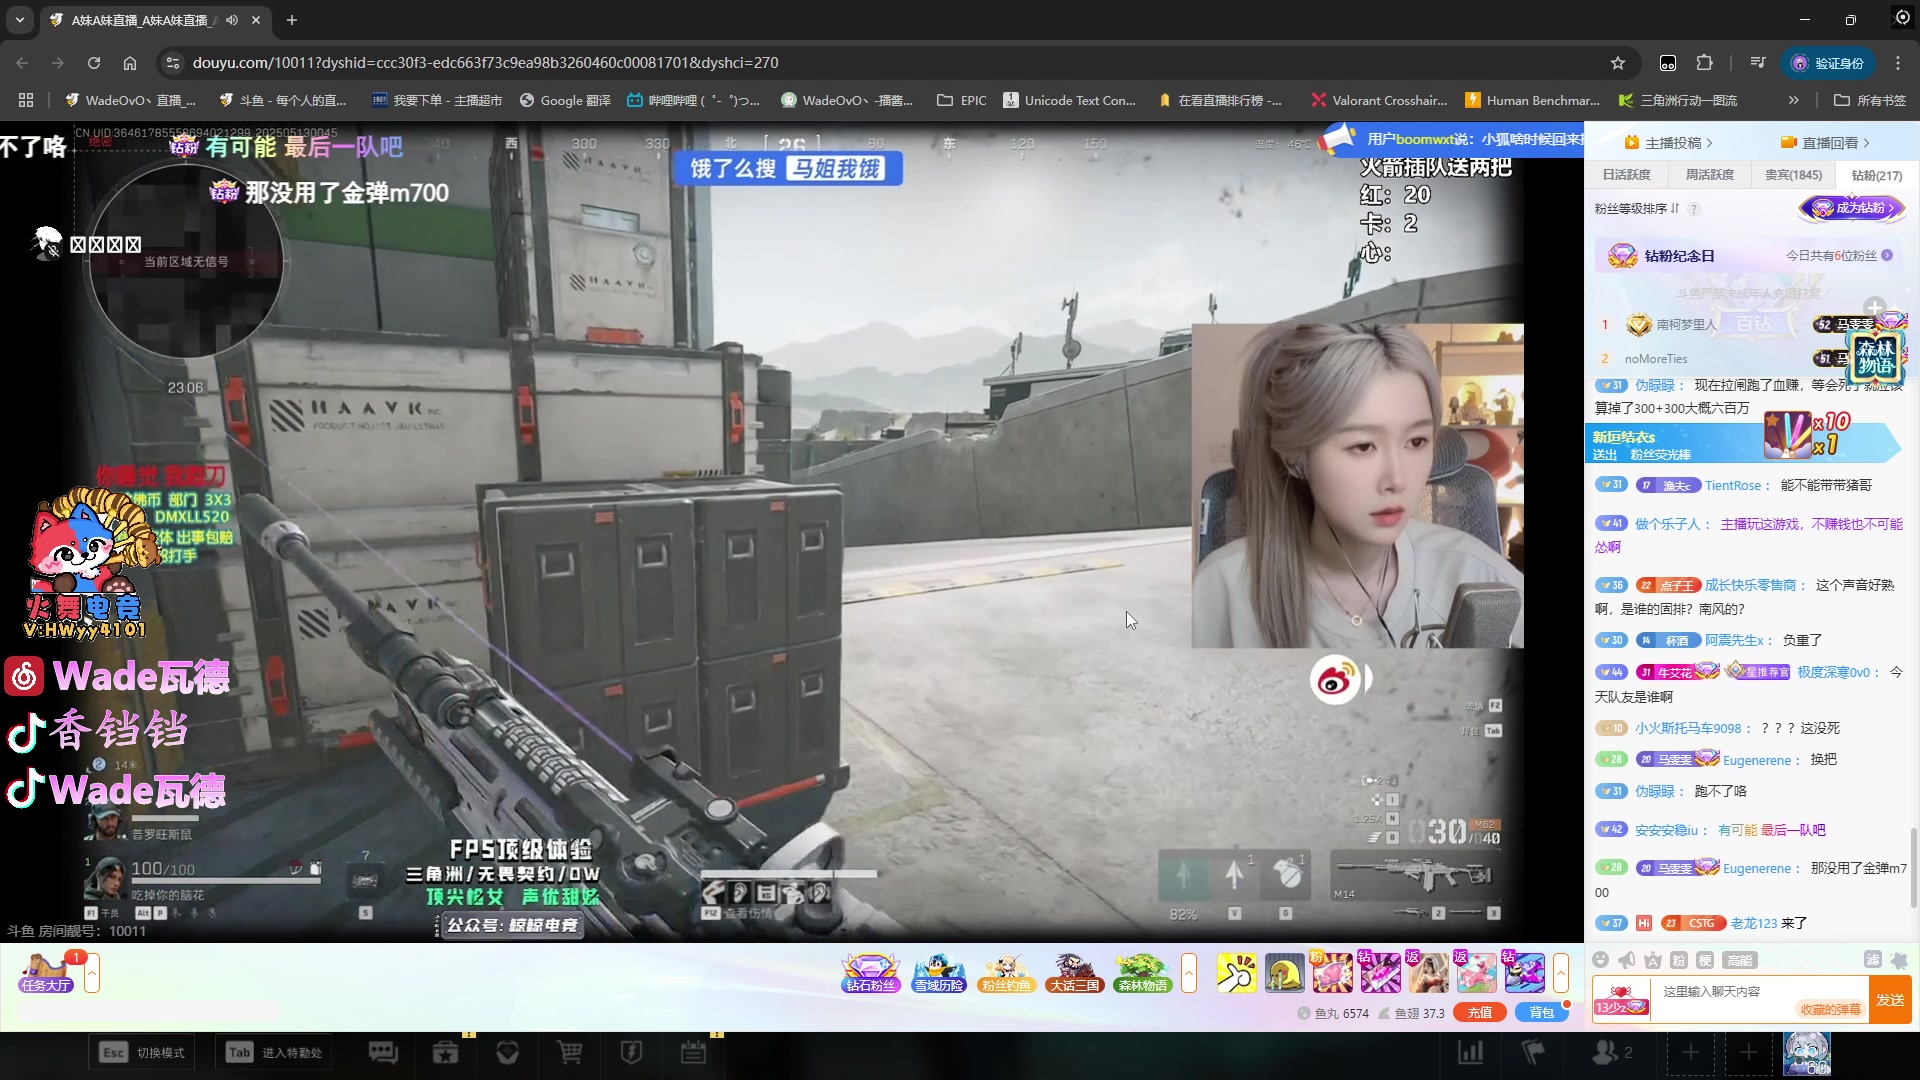Expand 主播投稿 streamer submissions
This screenshot has width=1920, height=1080.
(1668, 143)
